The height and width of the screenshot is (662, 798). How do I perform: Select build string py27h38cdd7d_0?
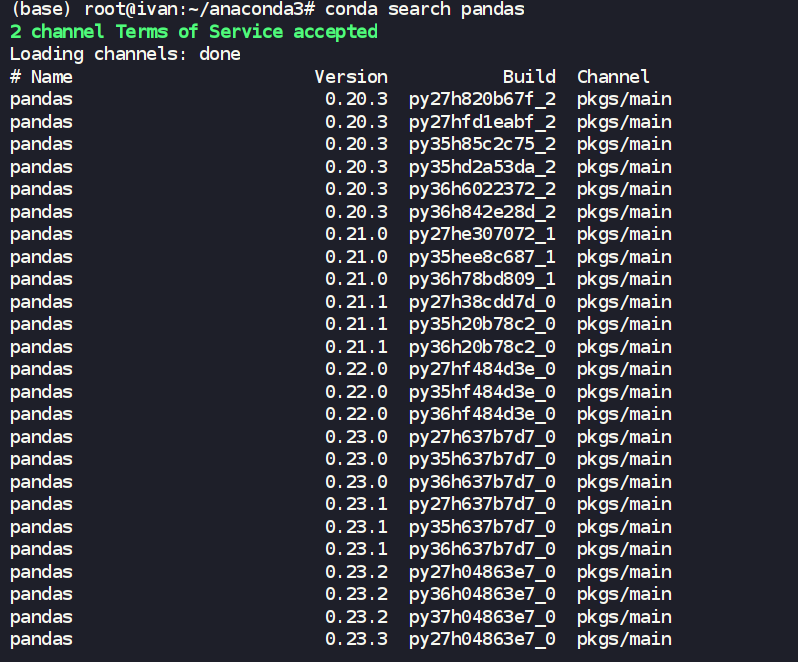(482, 302)
